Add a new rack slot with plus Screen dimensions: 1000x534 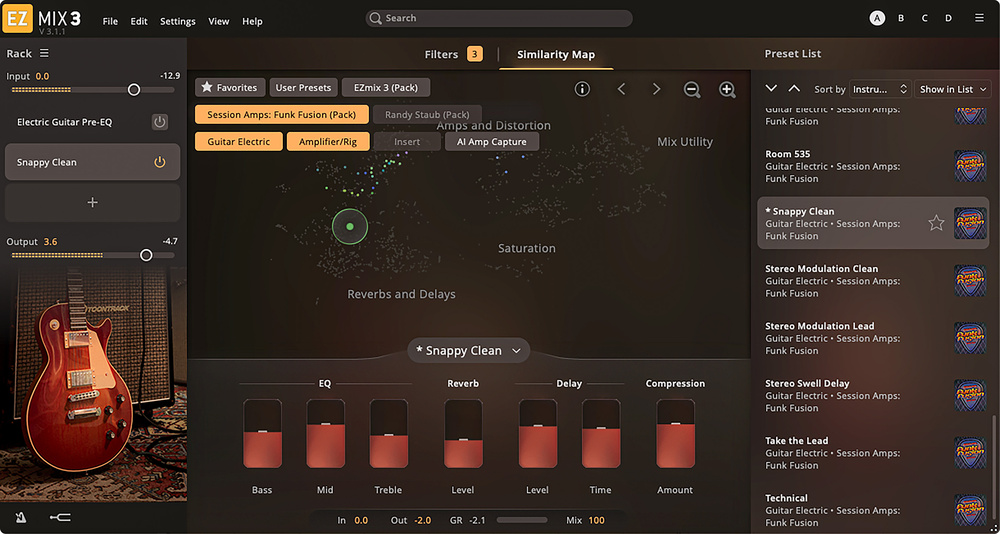92,202
